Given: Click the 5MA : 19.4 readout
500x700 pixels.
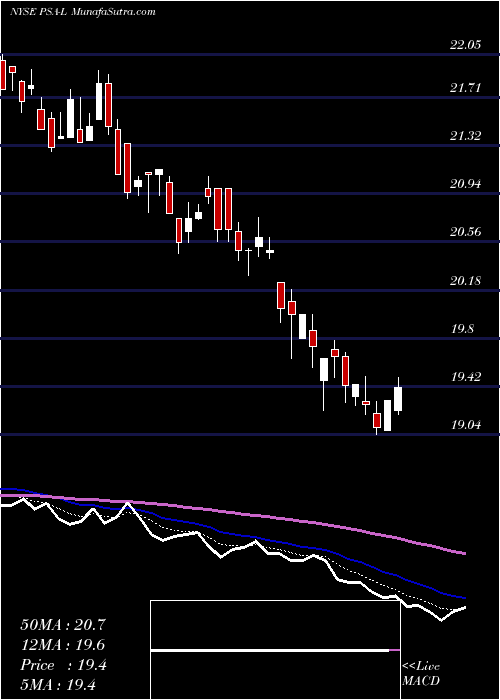Looking at the screenshot, I should (x=58, y=684).
